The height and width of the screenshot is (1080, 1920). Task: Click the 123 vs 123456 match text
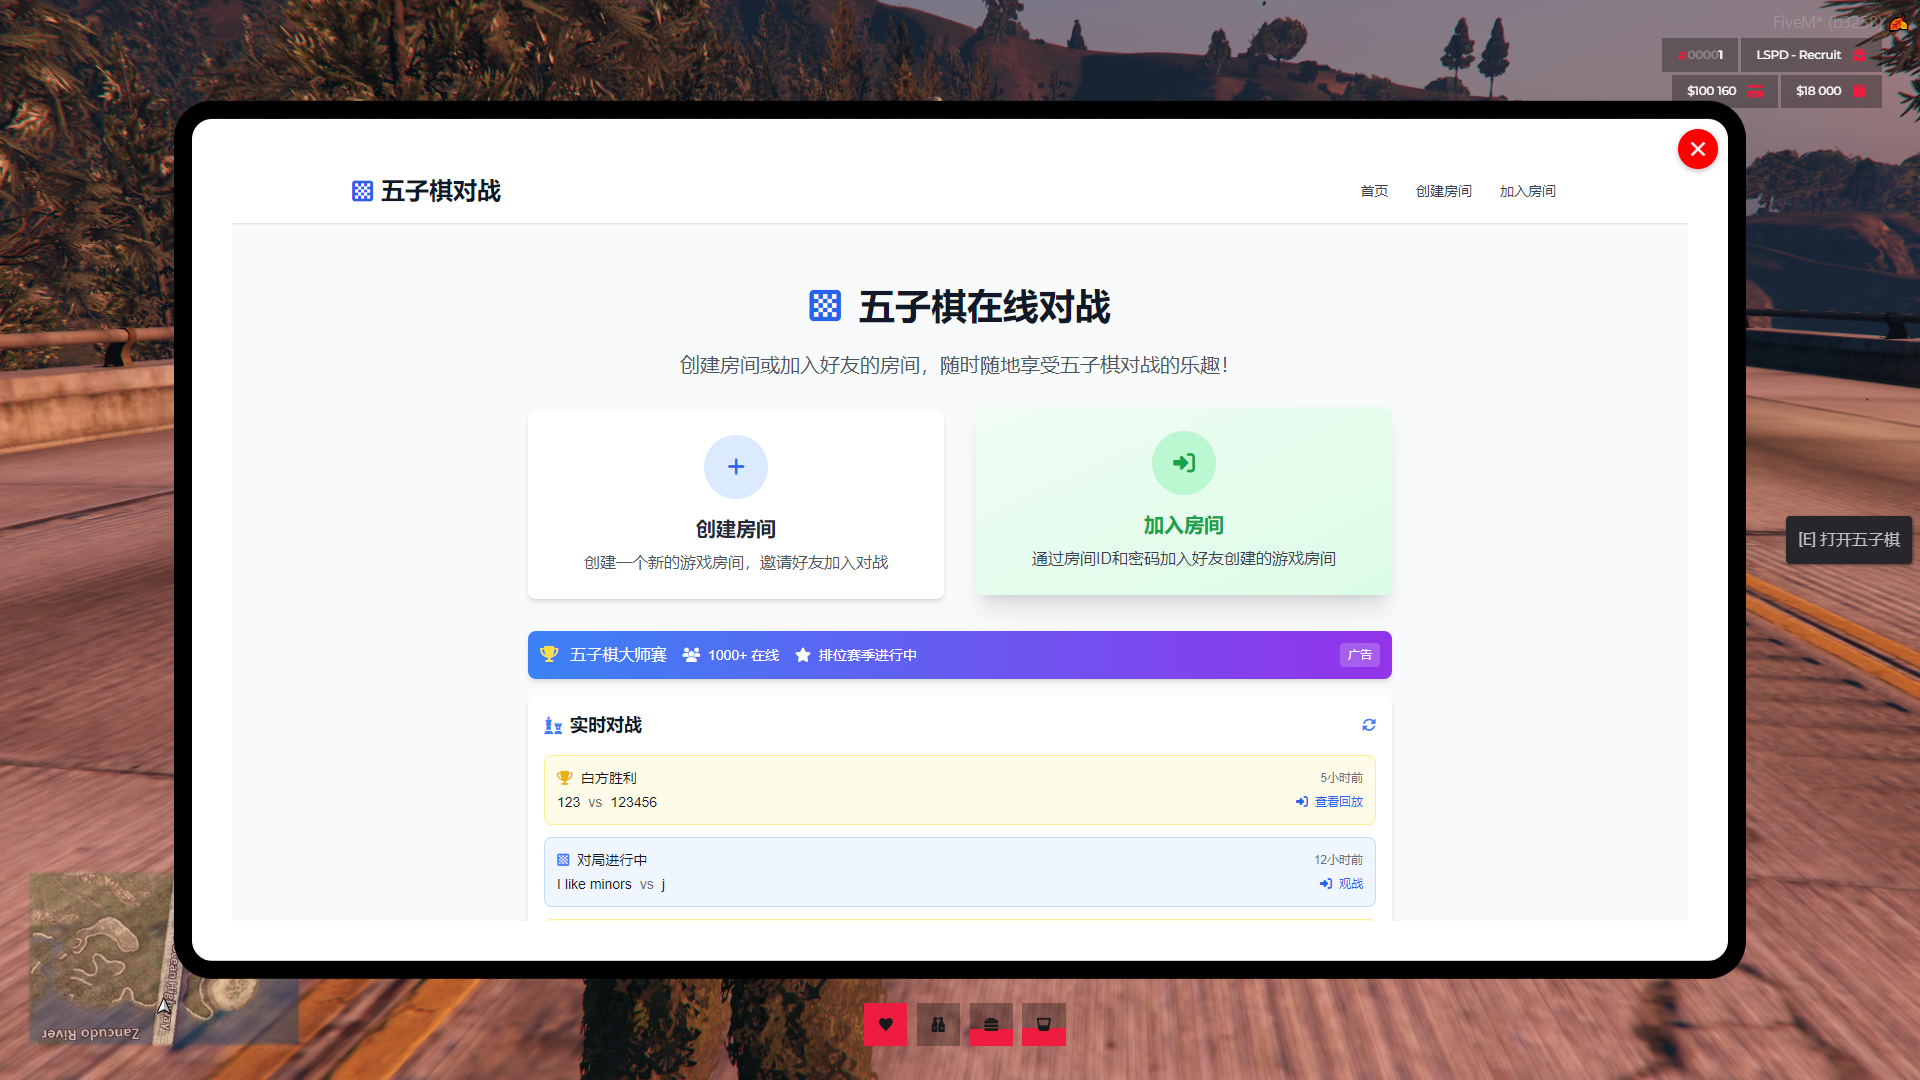tap(607, 802)
